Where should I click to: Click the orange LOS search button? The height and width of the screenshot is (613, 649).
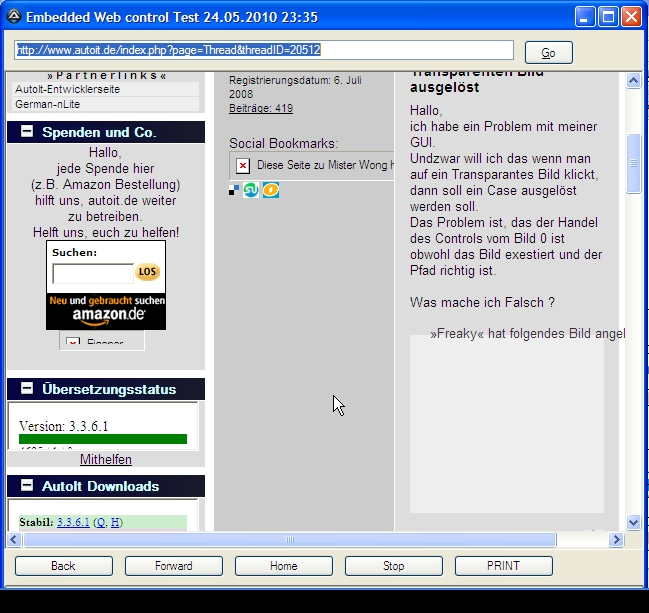click(148, 272)
